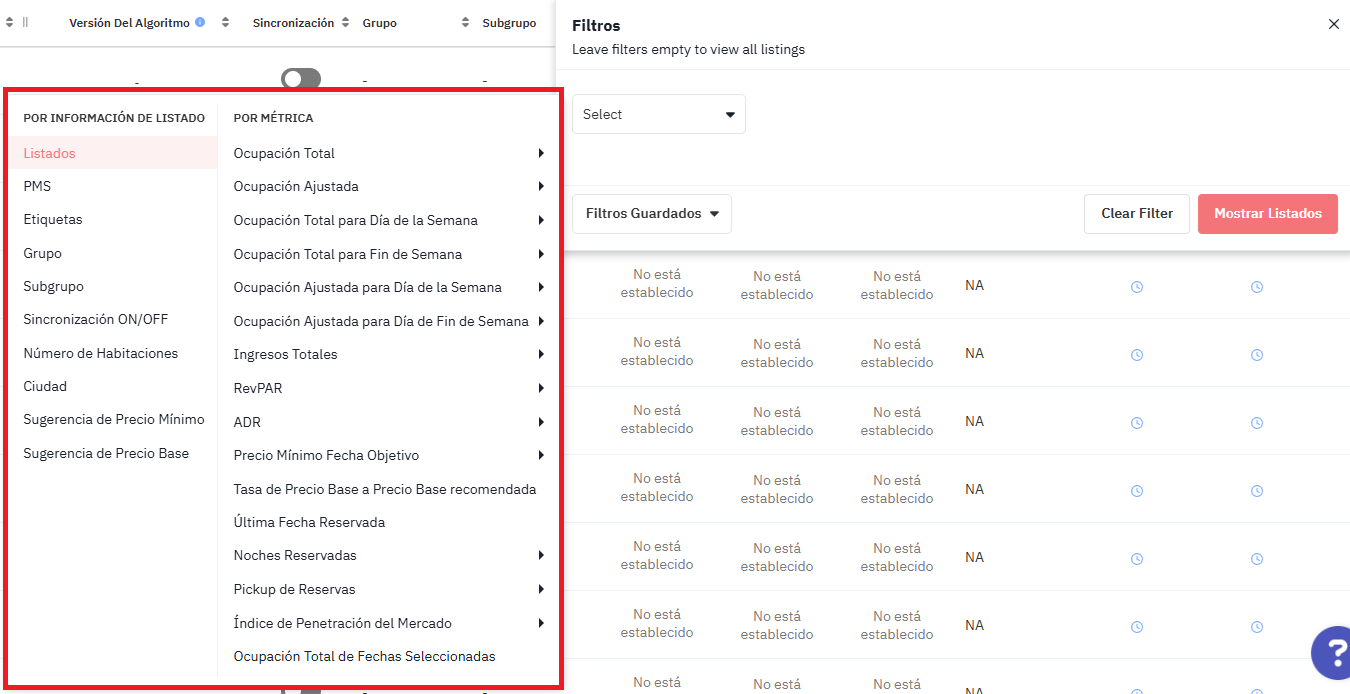The height and width of the screenshot is (694, 1350).
Task: Expand Ocupación Total submenu arrow
Action: click(540, 153)
